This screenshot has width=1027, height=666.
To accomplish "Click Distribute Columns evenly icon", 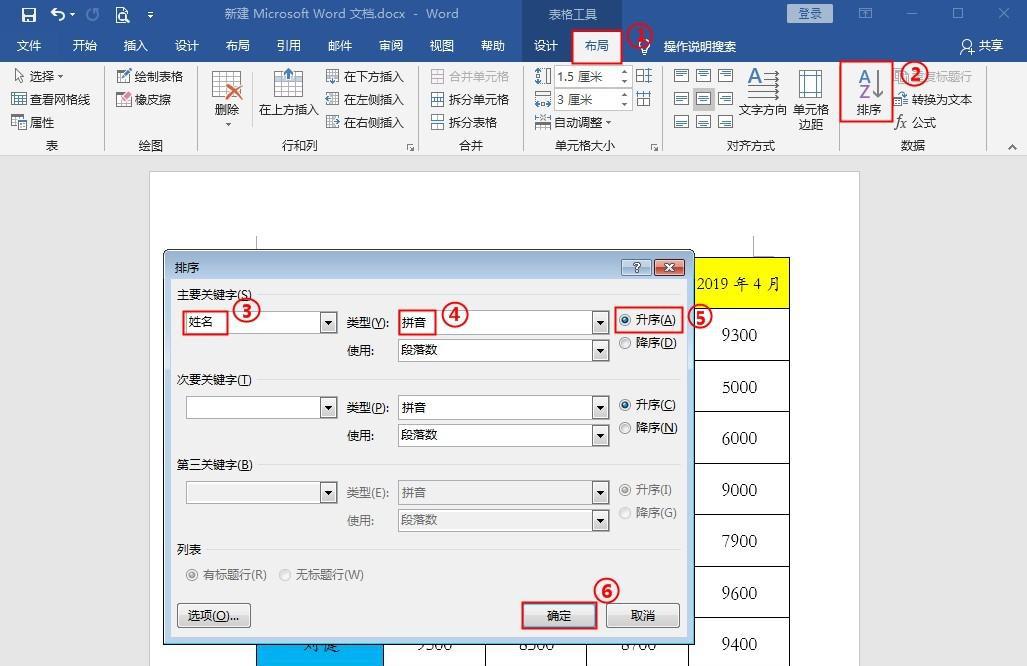I will [x=644, y=99].
